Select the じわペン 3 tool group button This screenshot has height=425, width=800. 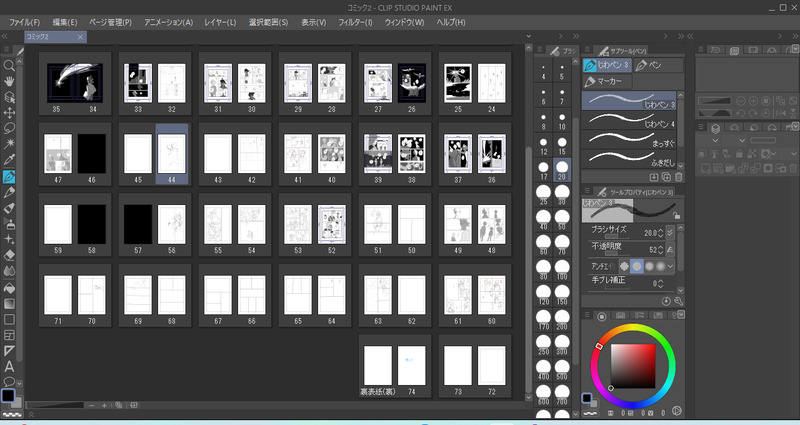click(607, 65)
